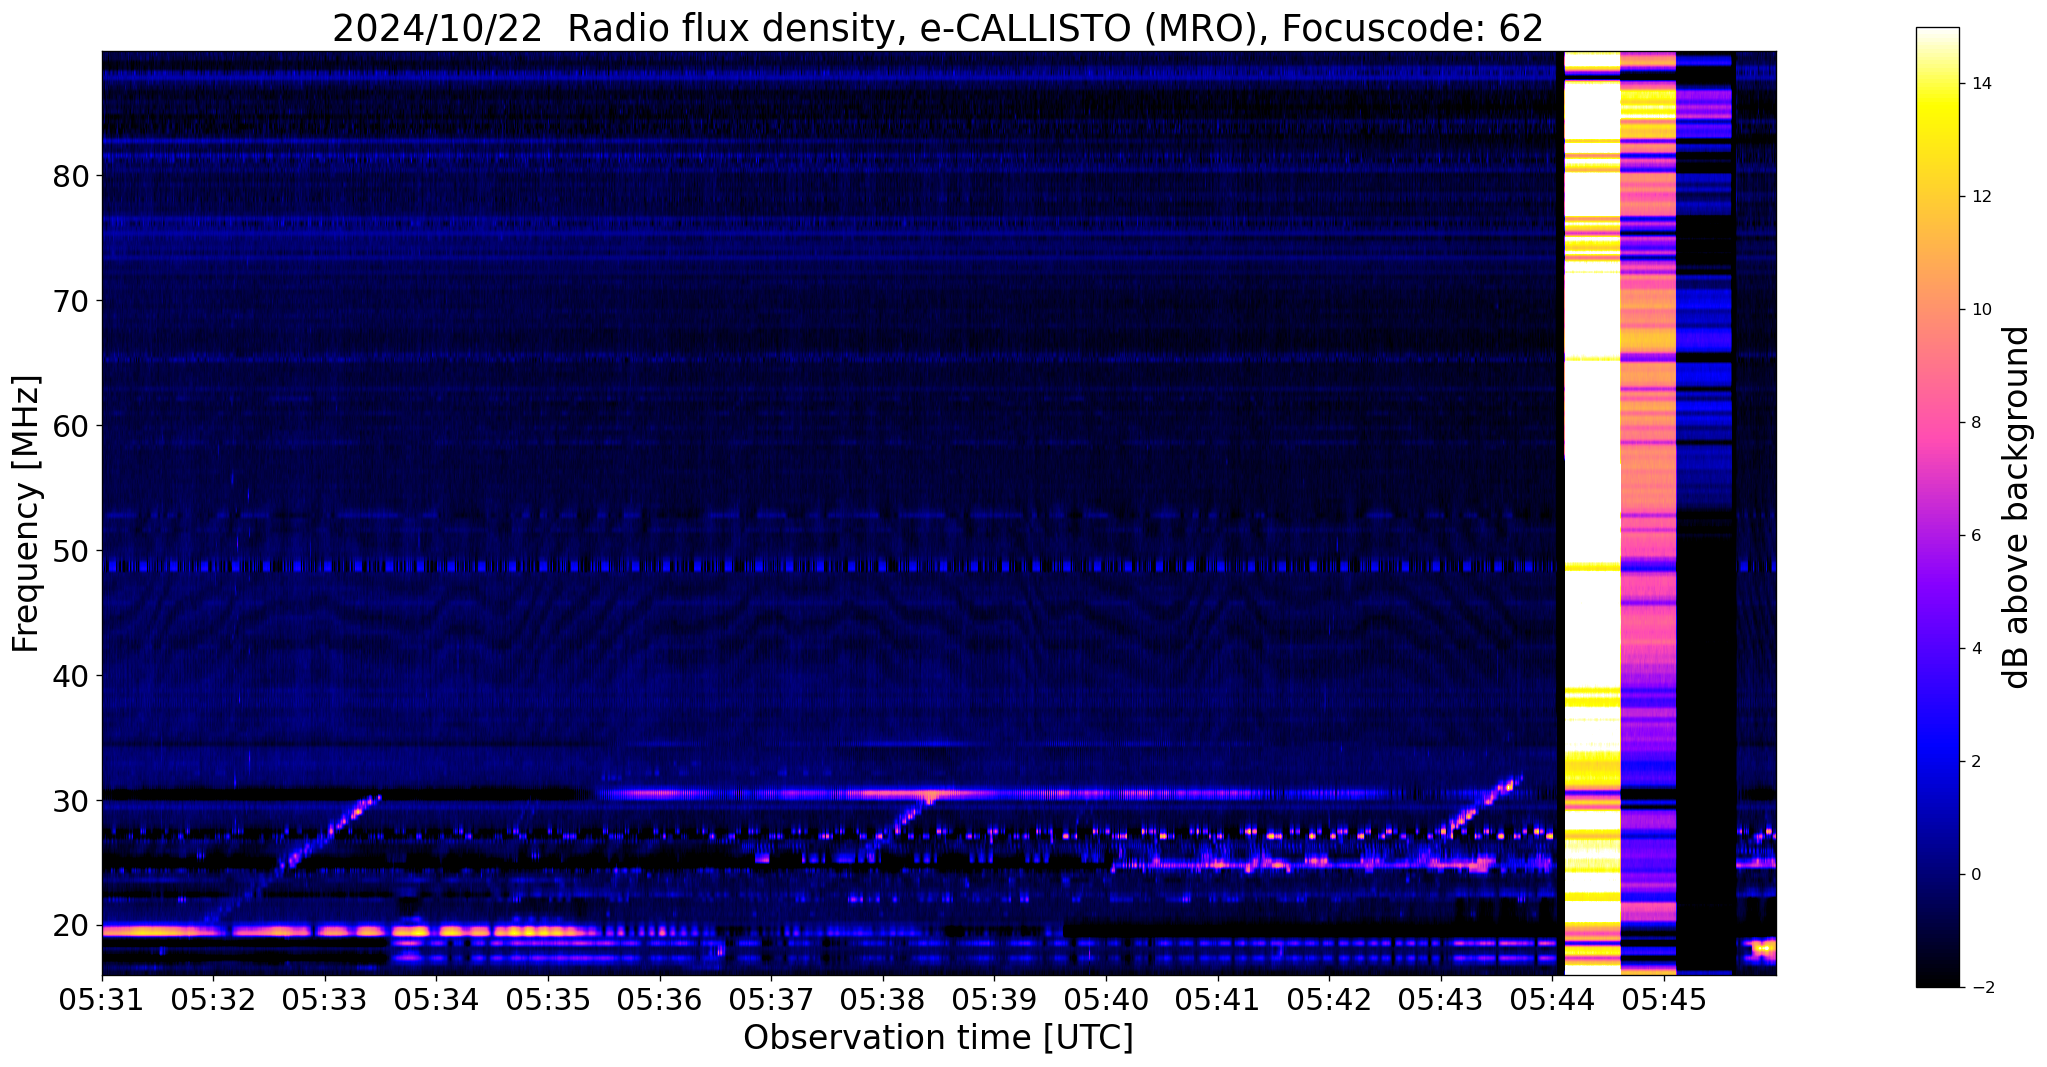Click the 40 MHz frequency tick label
This screenshot has width=2047, height=1067.
tap(71, 676)
